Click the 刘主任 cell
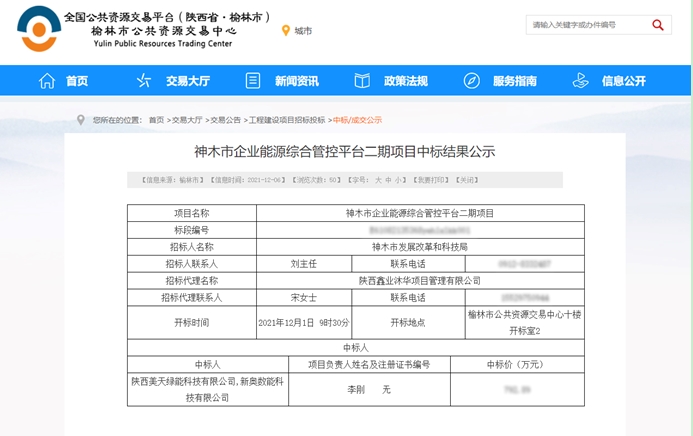The height and width of the screenshot is (436, 693). point(304,264)
